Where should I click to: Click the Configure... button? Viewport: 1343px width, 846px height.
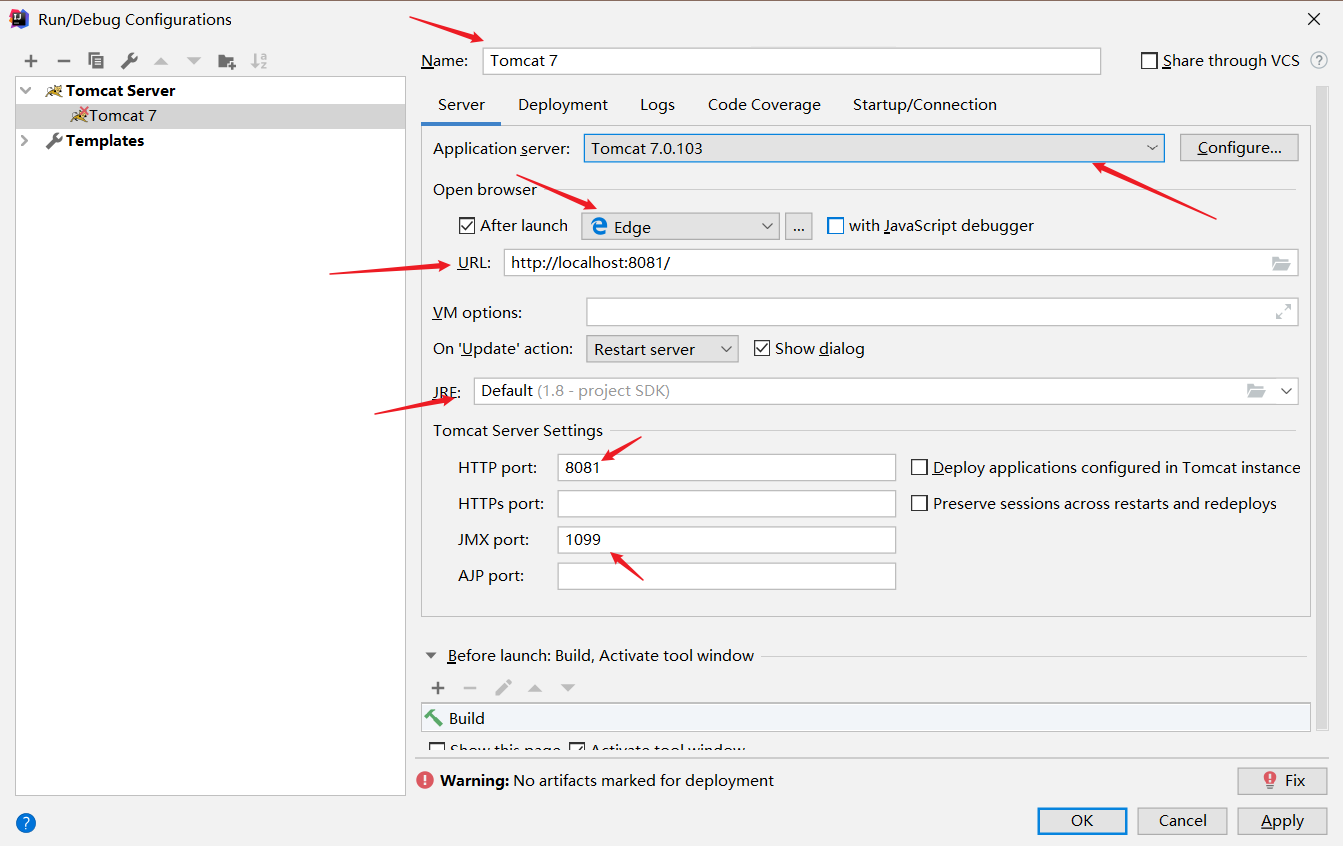tap(1239, 148)
